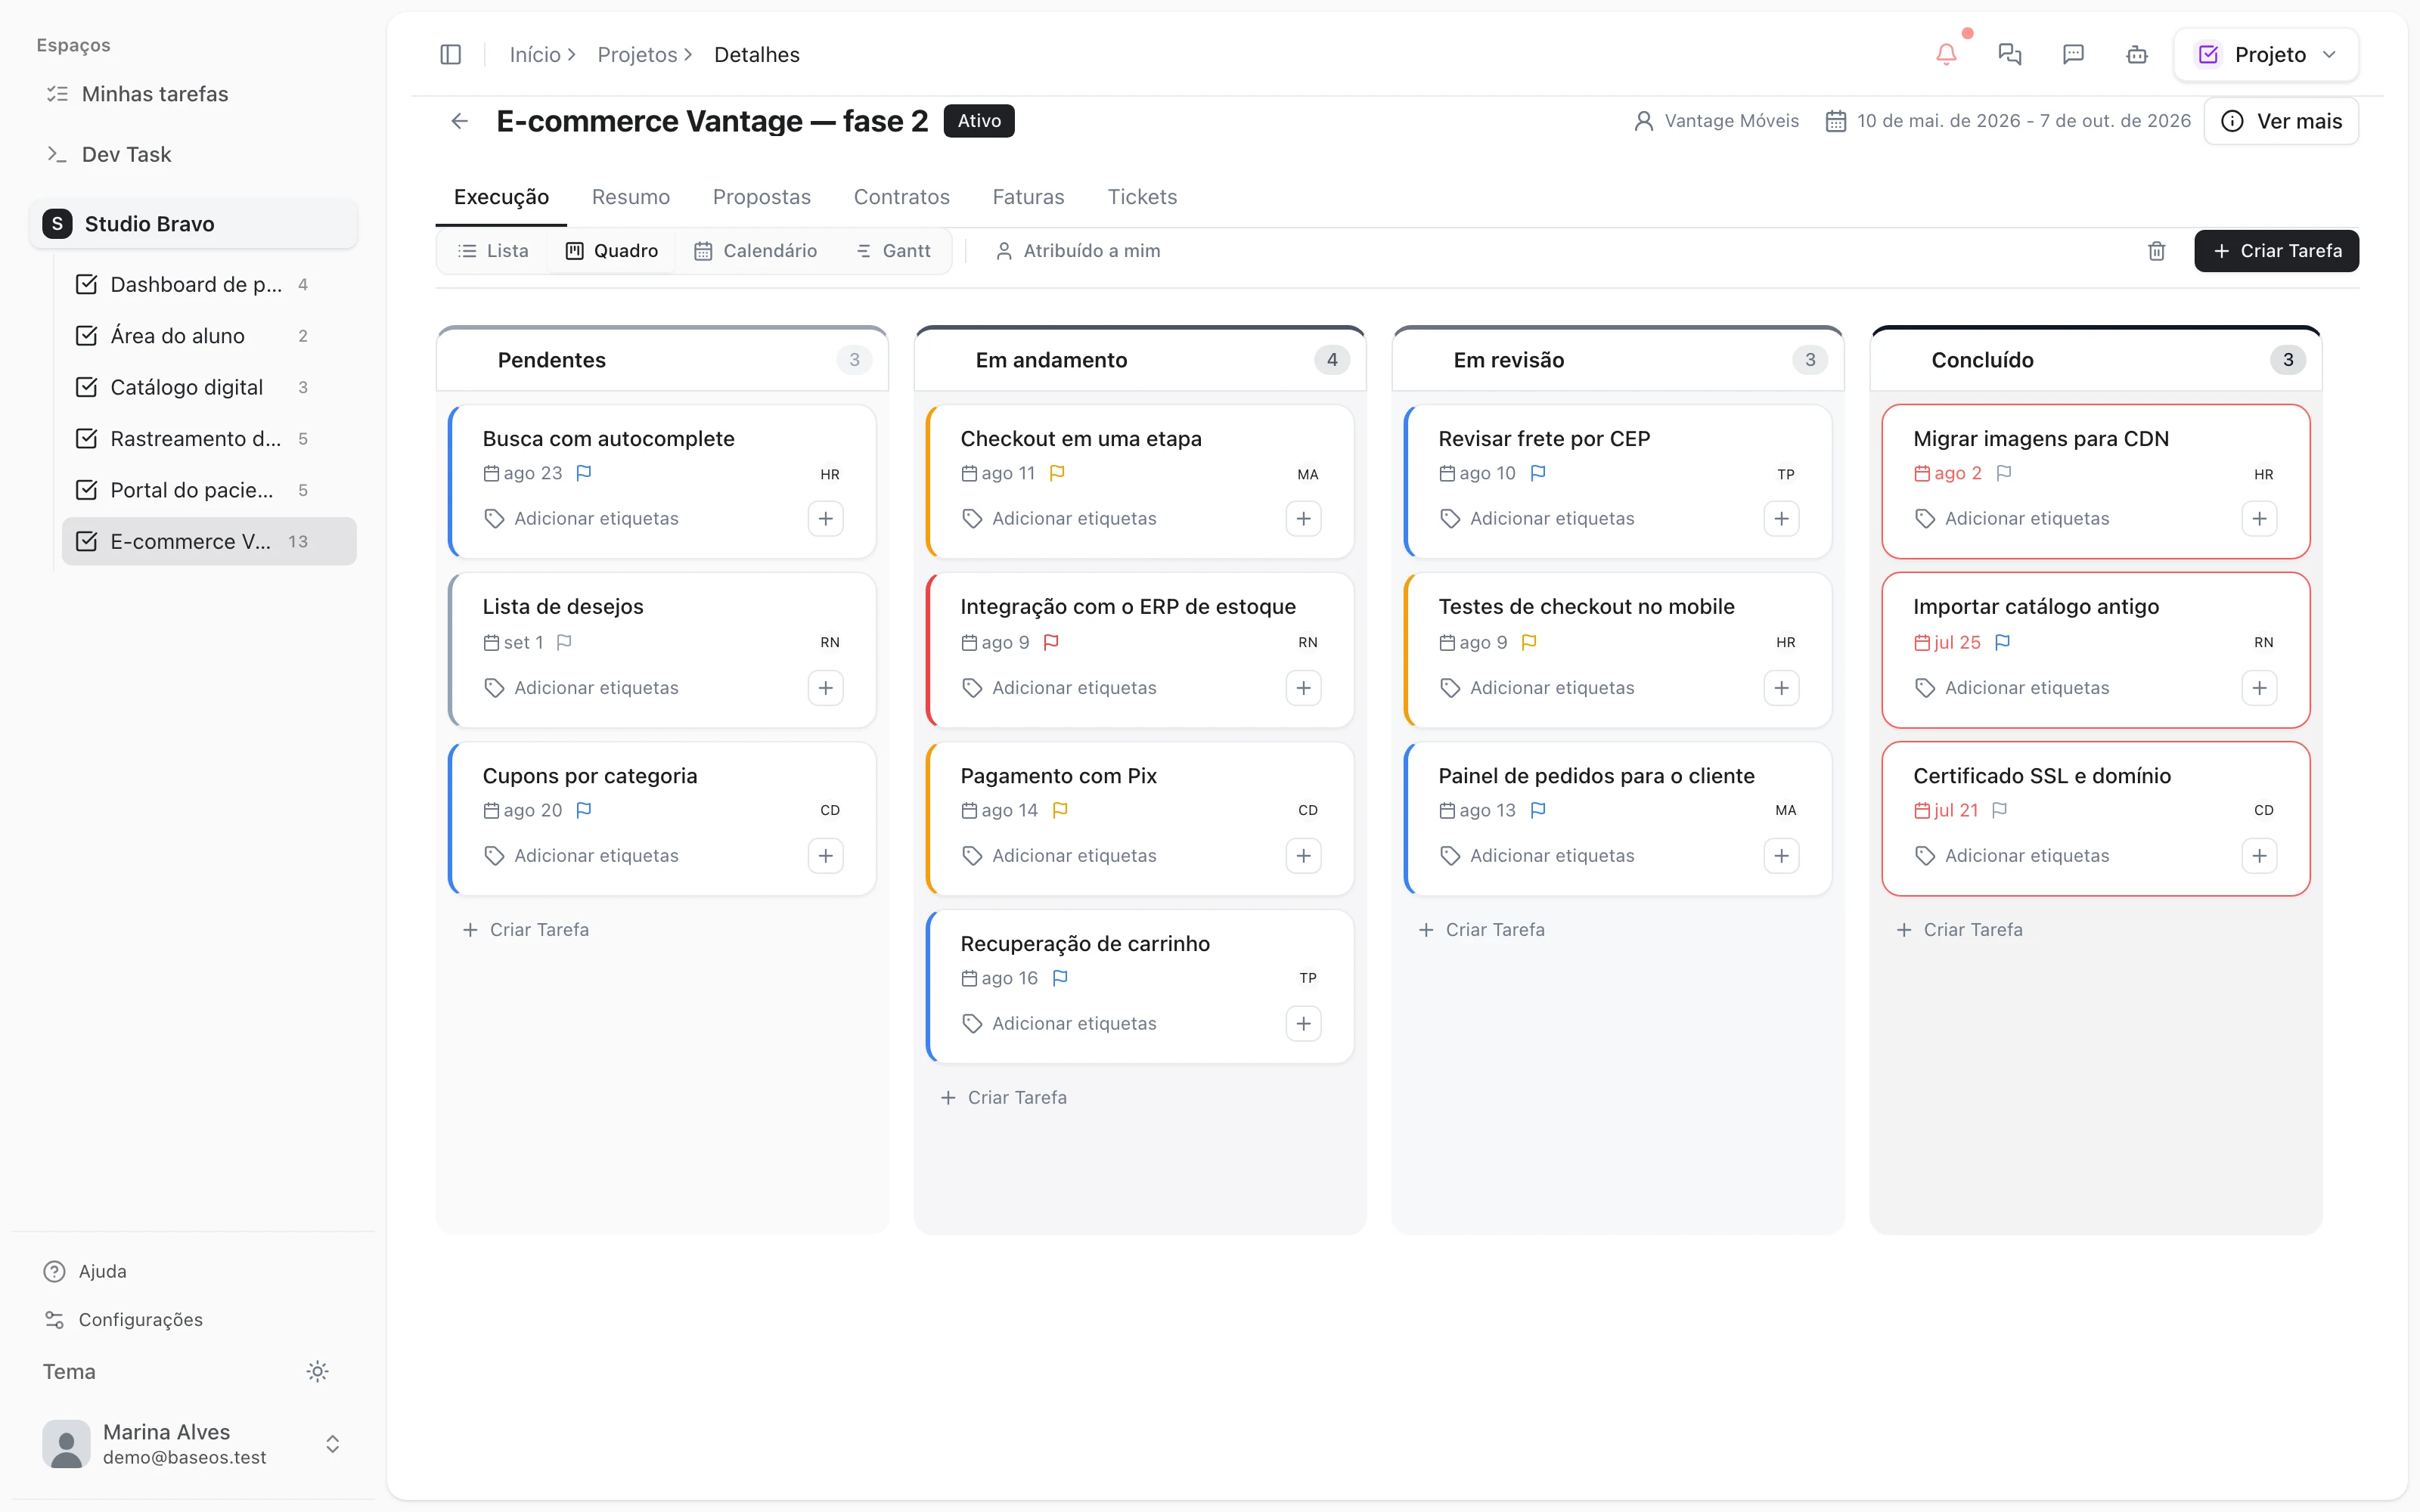Click tag icon on Cupons por categoria
2420x1512 pixels.
coord(494,856)
